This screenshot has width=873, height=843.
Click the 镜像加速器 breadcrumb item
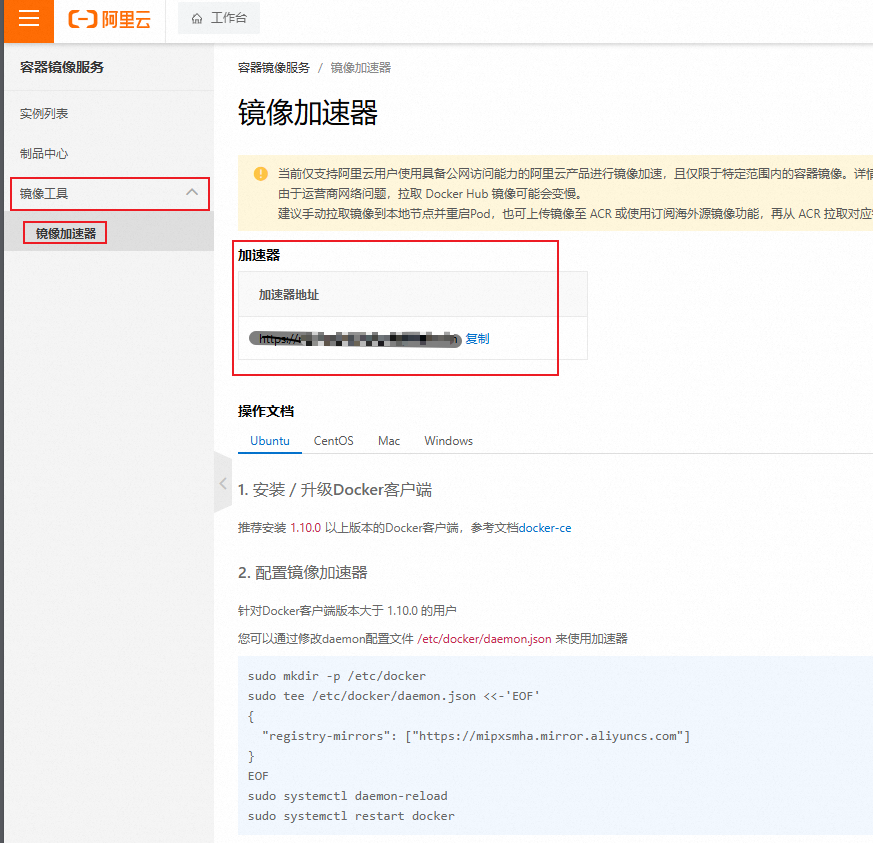[361, 68]
